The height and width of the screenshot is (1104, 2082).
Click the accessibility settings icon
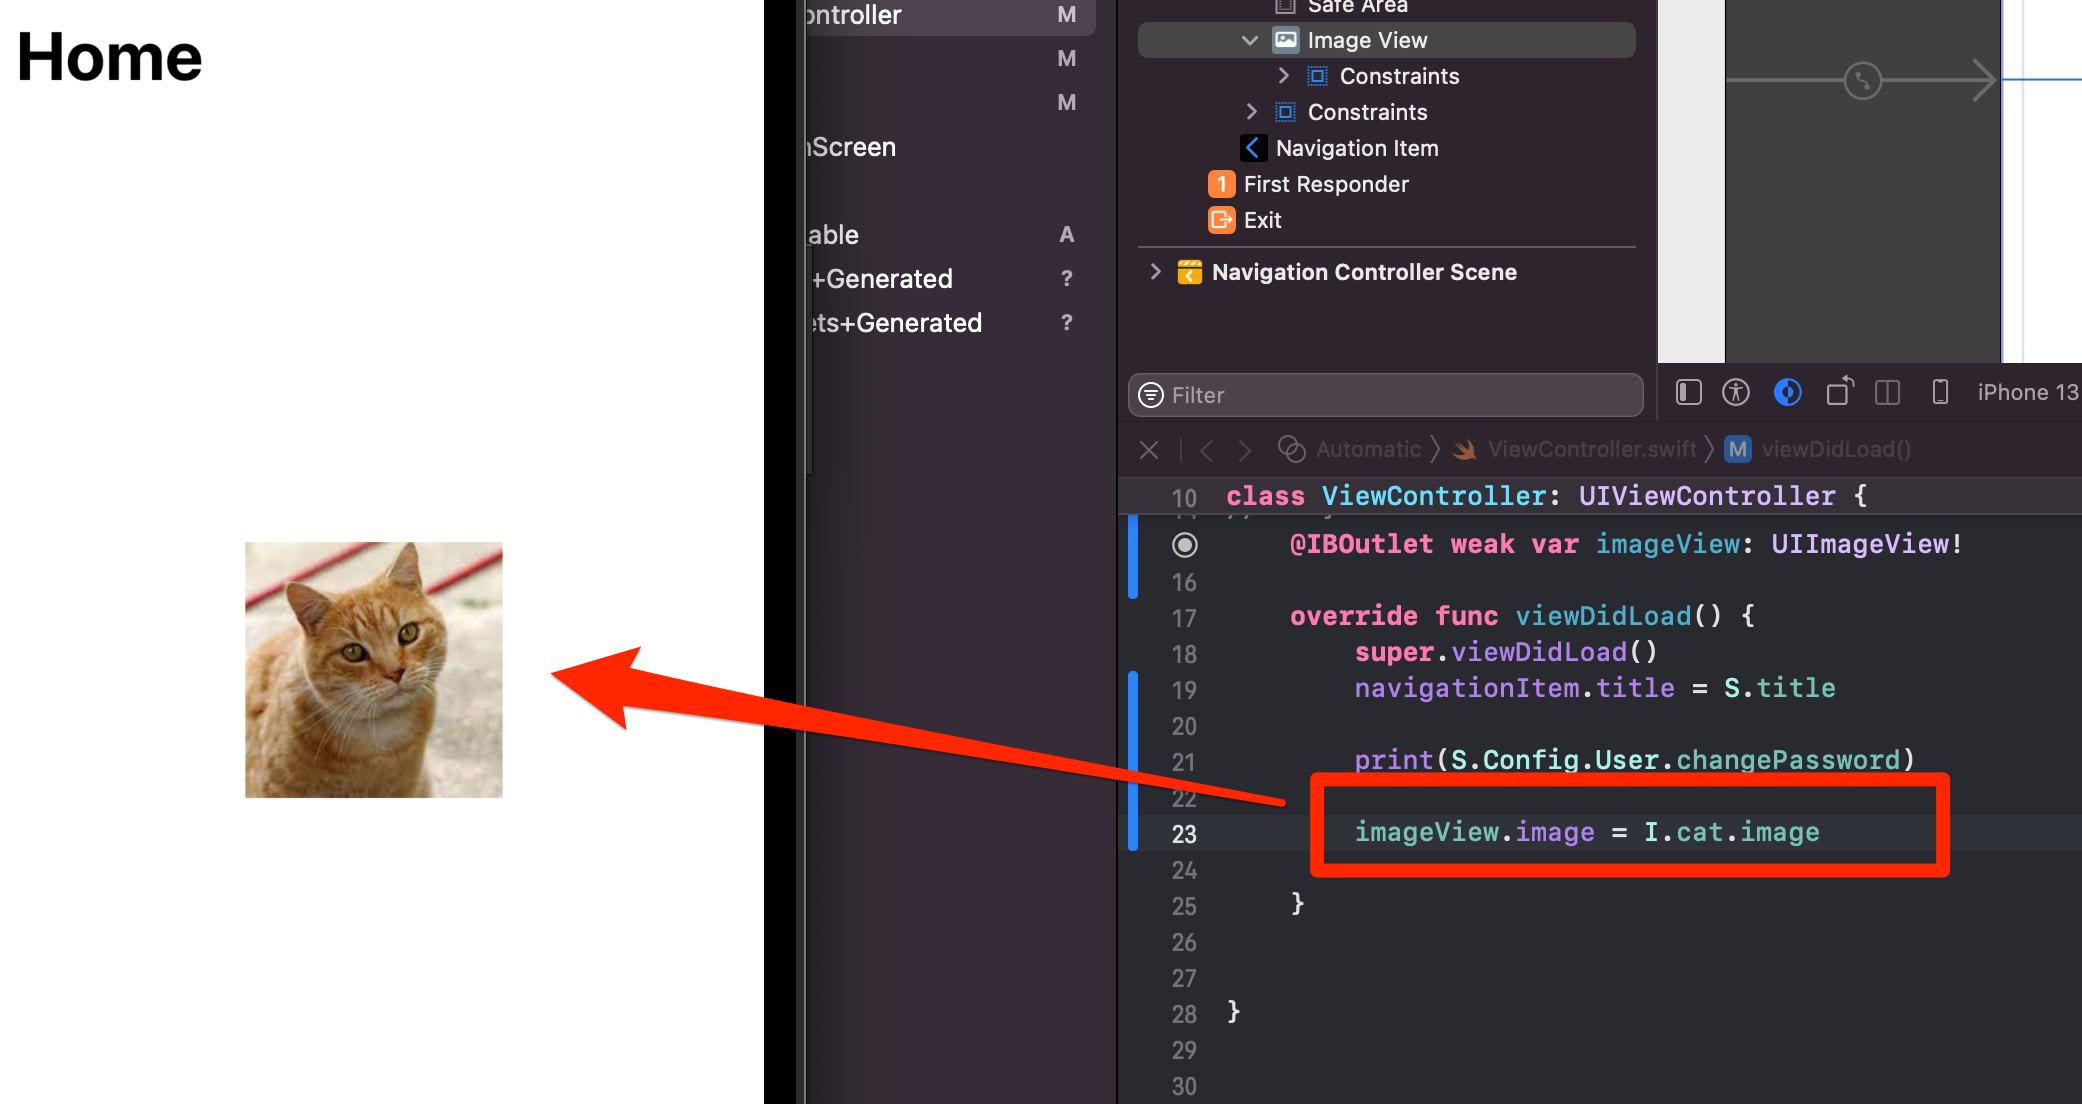(1736, 393)
